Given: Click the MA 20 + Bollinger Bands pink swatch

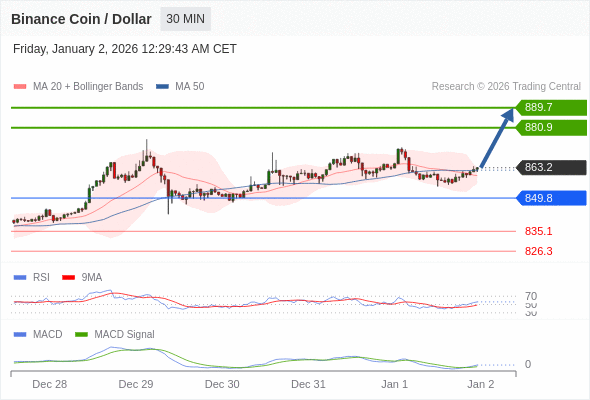Looking at the screenshot, I should [20, 87].
